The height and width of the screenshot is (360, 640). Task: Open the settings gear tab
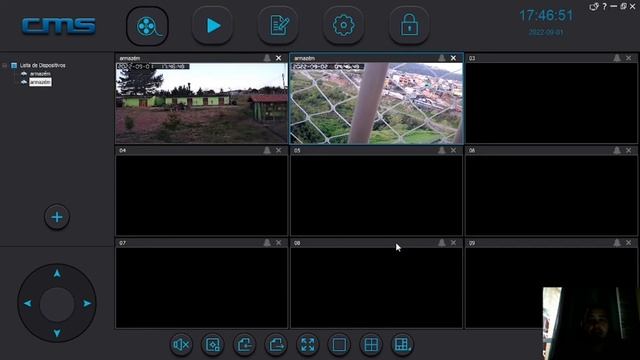click(344, 26)
